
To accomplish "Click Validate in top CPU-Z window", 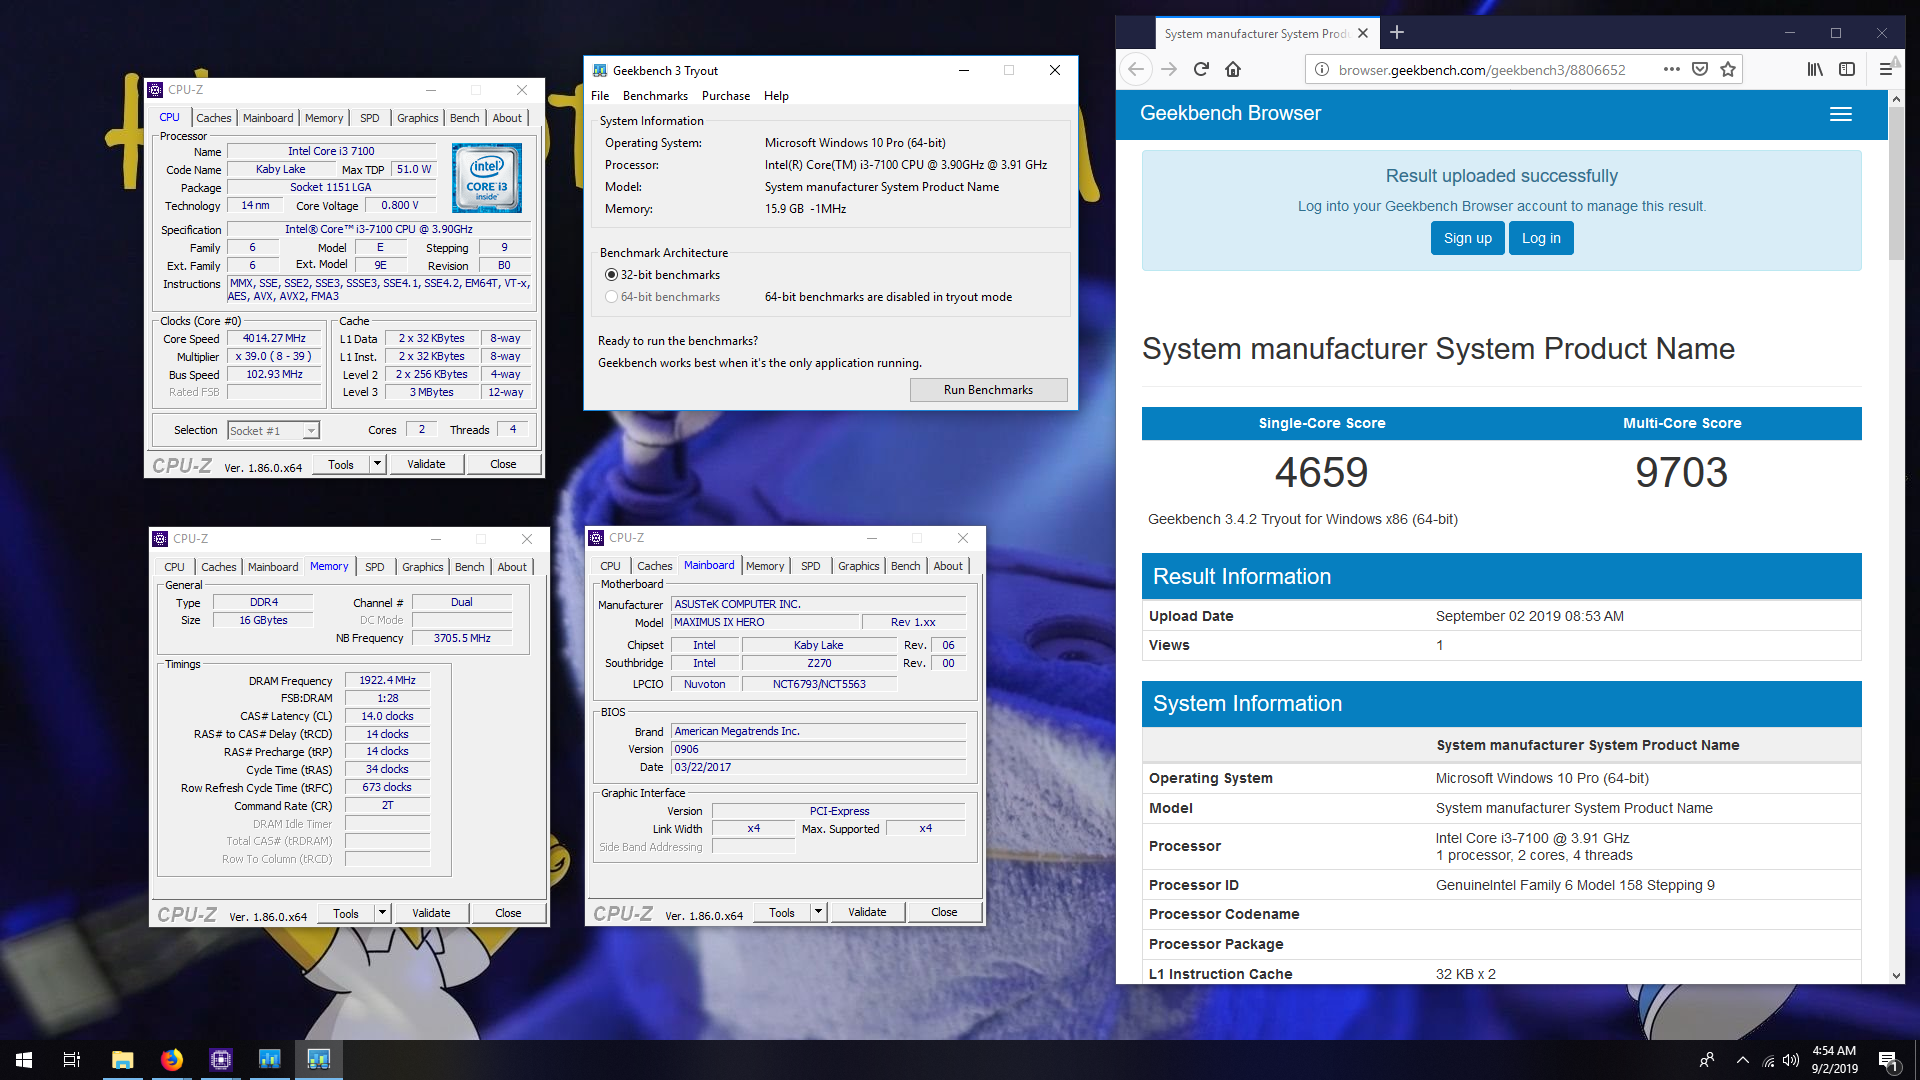I will pyautogui.click(x=426, y=464).
